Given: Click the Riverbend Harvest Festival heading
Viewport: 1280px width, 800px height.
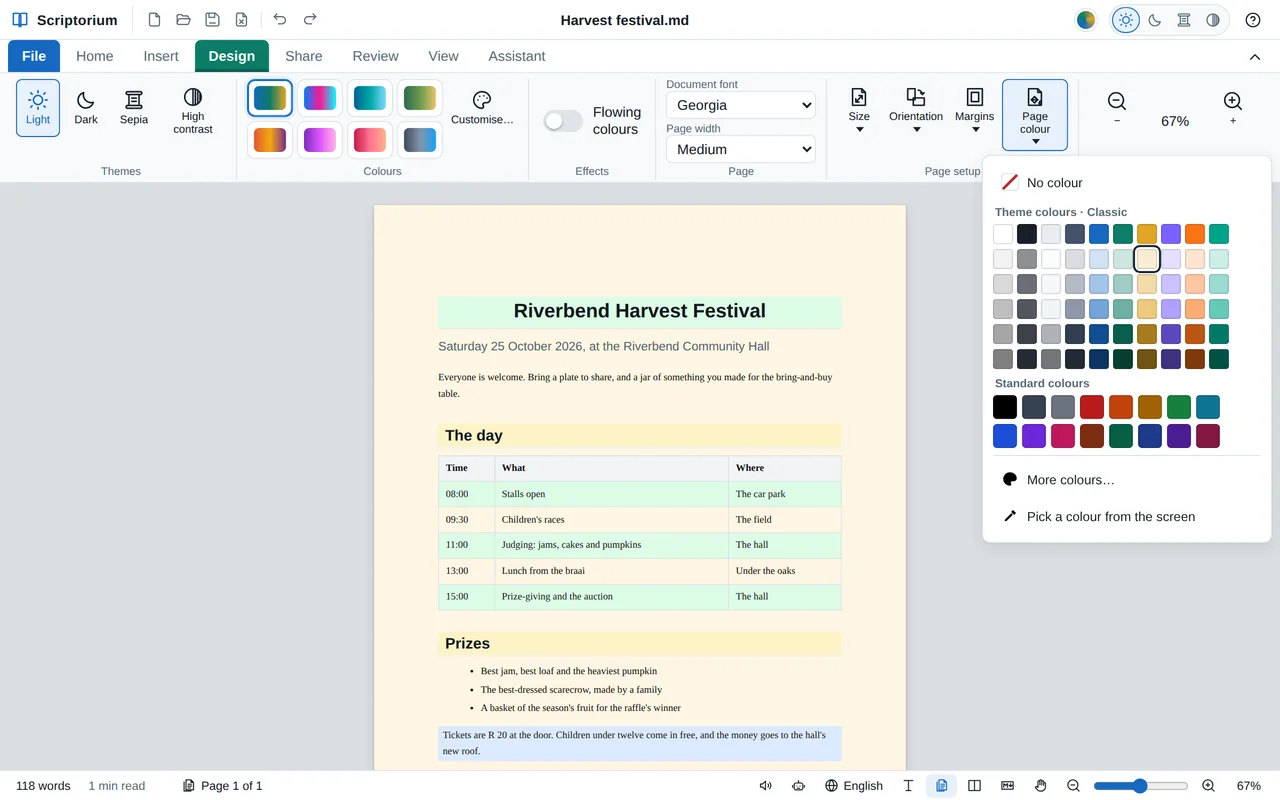Looking at the screenshot, I should pyautogui.click(x=640, y=311).
